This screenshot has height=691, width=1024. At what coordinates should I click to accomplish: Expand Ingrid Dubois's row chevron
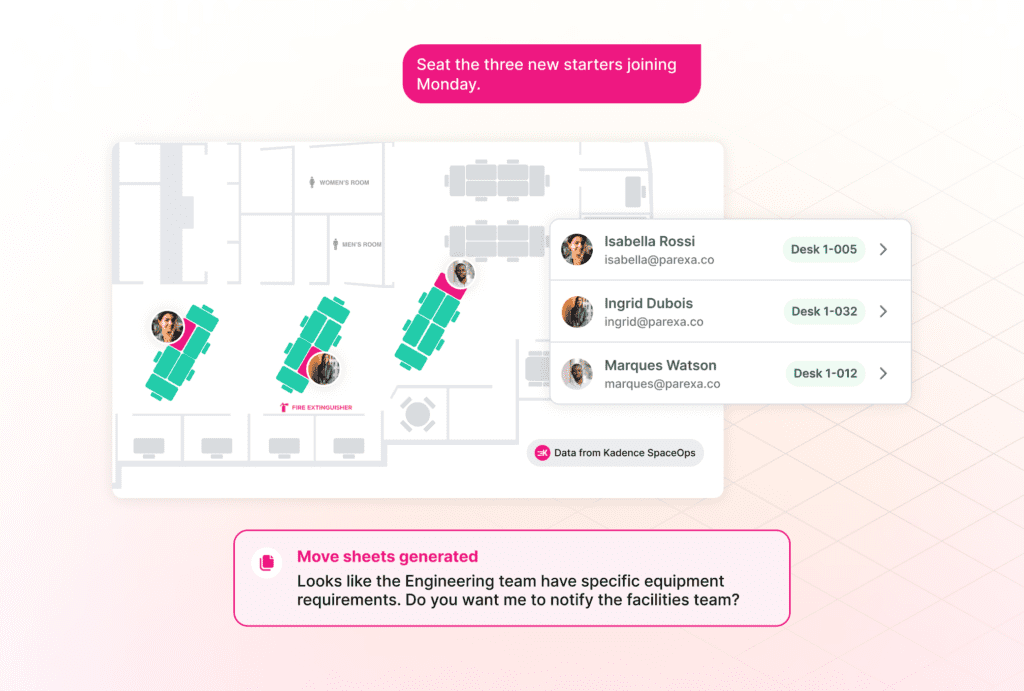tap(883, 312)
